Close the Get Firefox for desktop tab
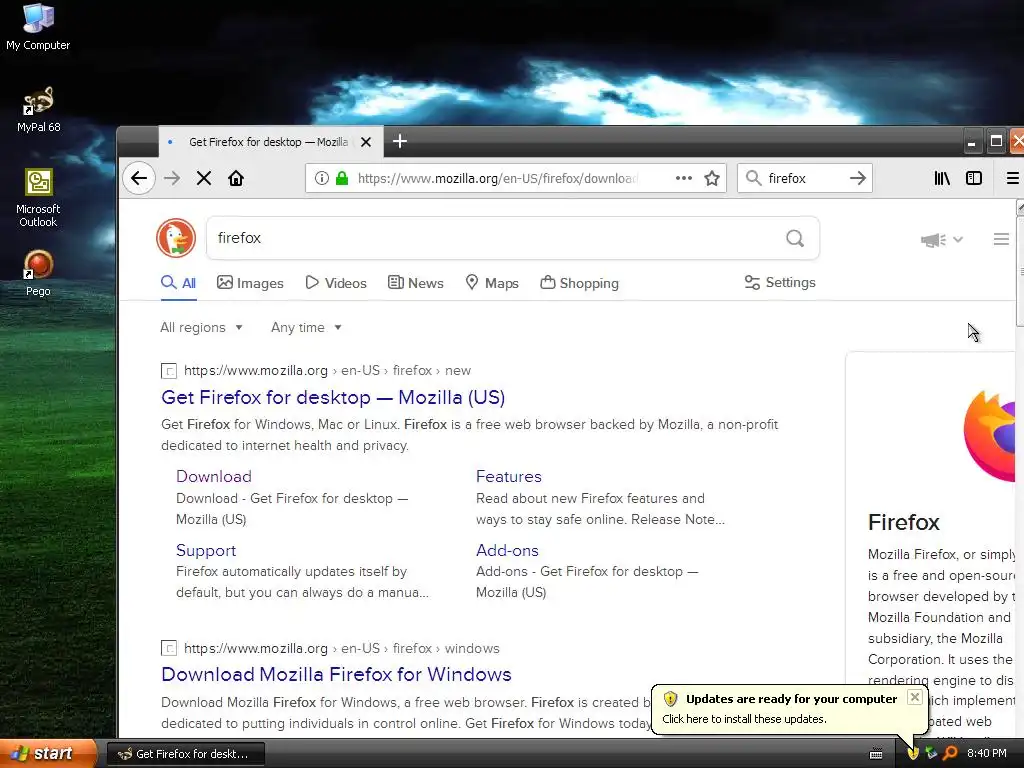The width and height of the screenshot is (1024, 768). point(366,142)
